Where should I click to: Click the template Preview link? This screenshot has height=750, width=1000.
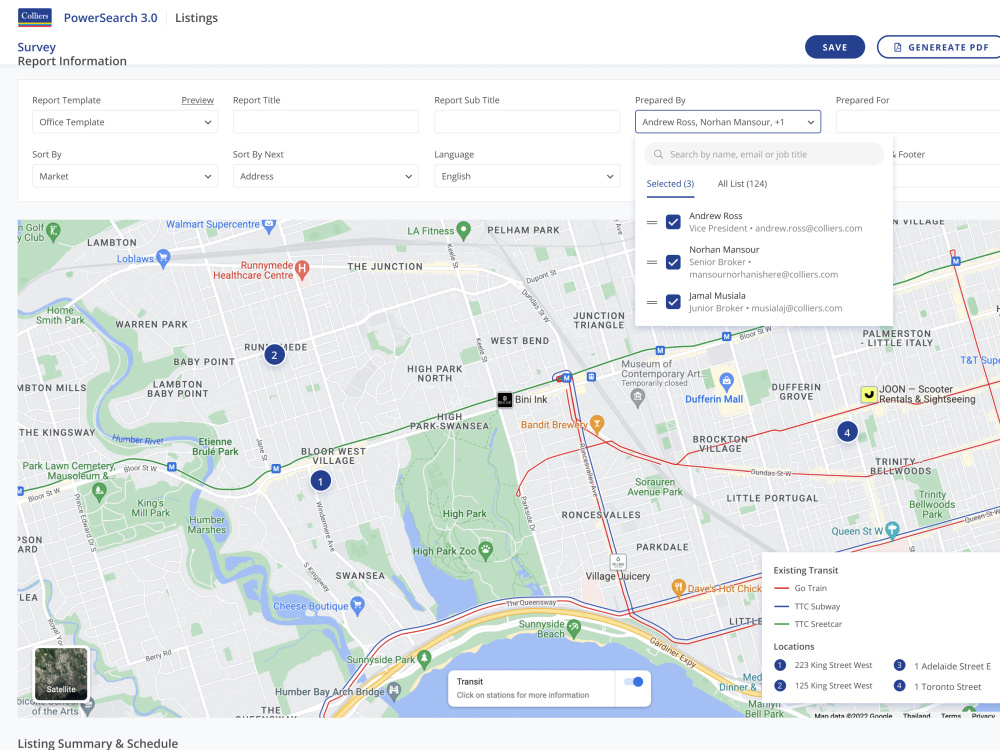(x=198, y=100)
